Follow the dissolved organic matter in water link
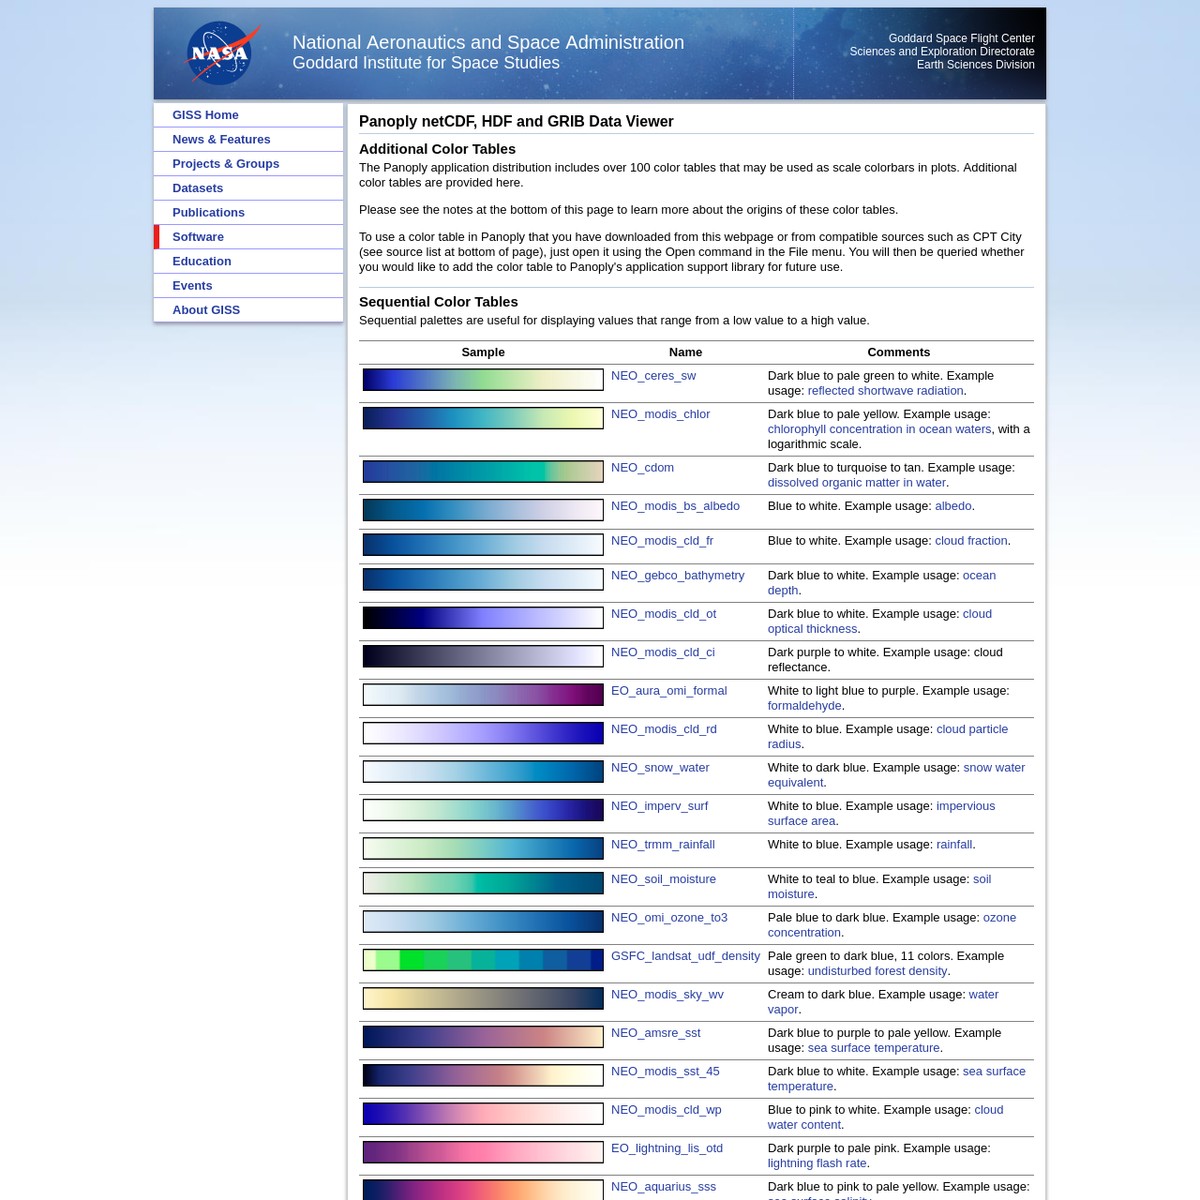This screenshot has height=1200, width=1200. [856, 483]
